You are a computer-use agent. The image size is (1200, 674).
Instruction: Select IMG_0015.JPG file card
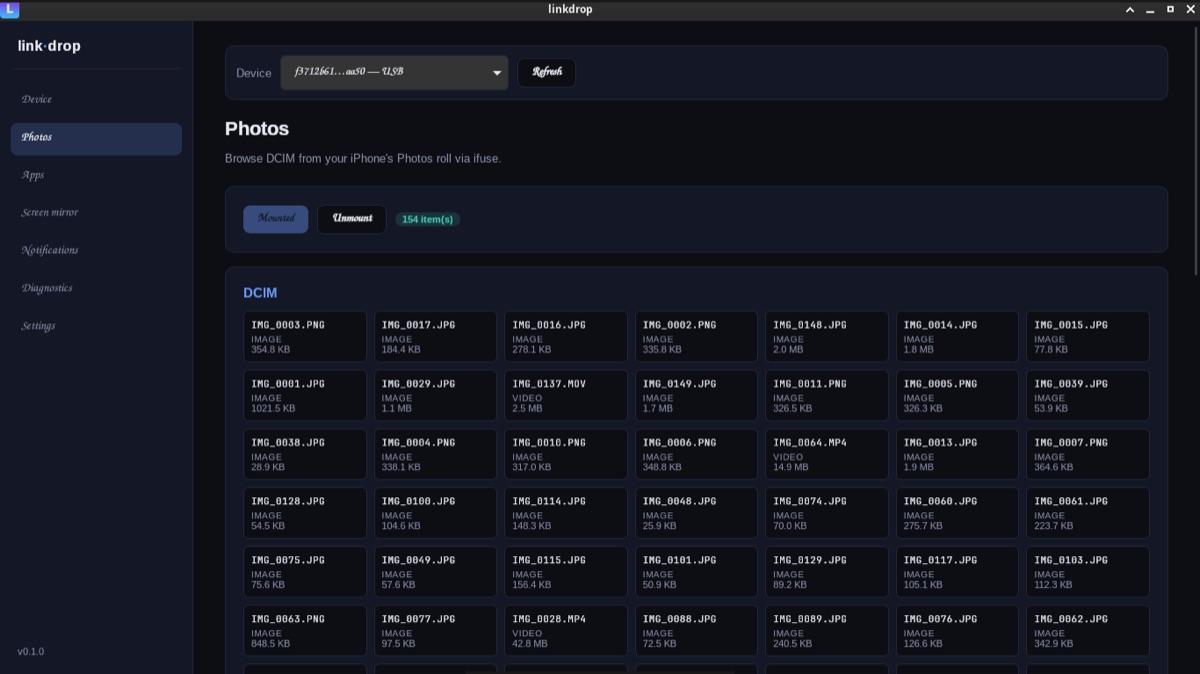[1088, 337]
